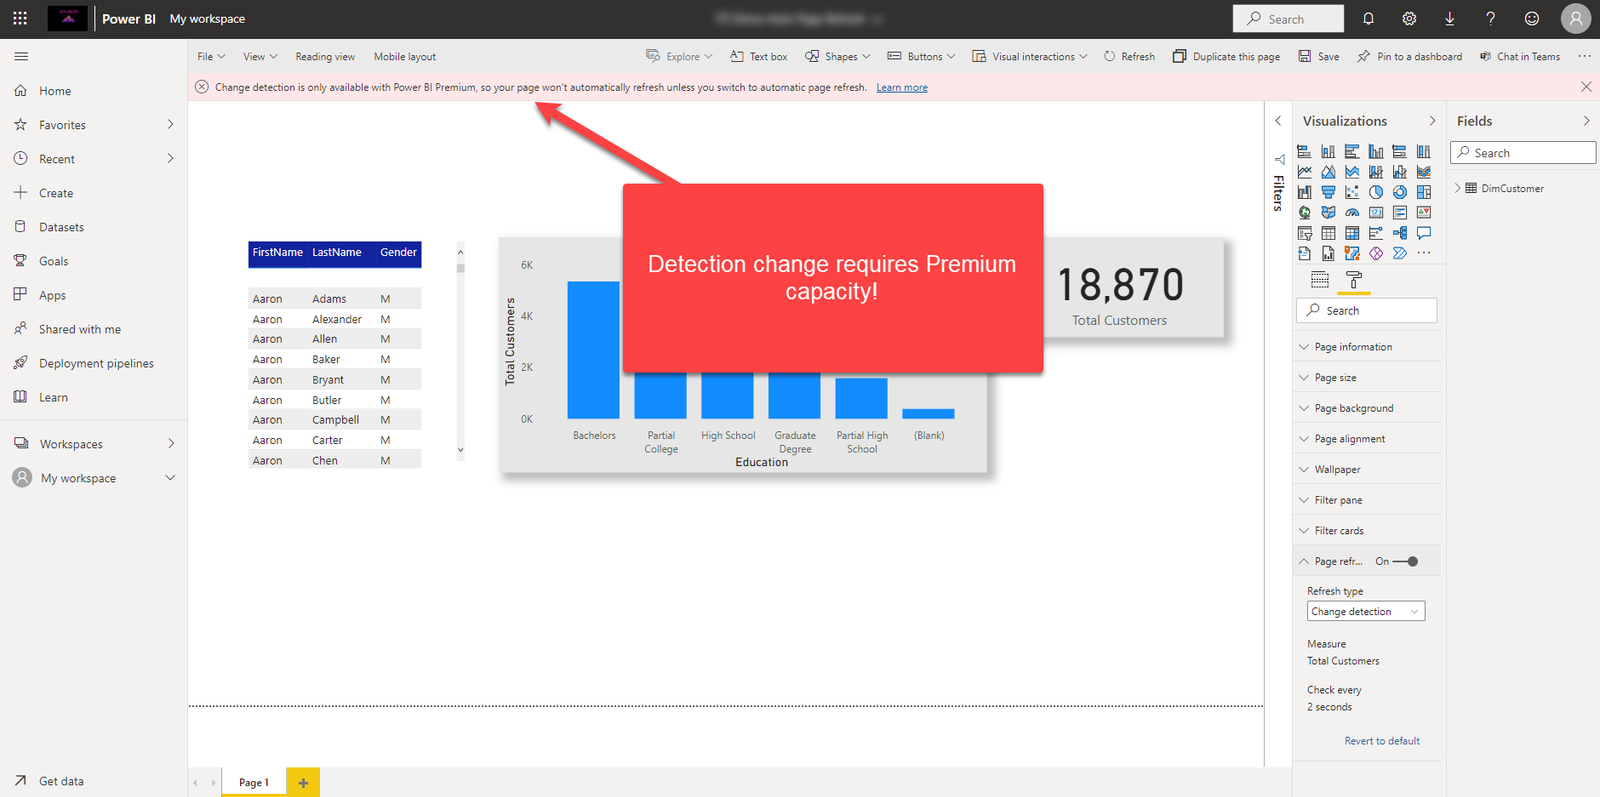Pick the treemap visualization icon
The width and height of the screenshot is (1600, 797).
click(x=1424, y=192)
